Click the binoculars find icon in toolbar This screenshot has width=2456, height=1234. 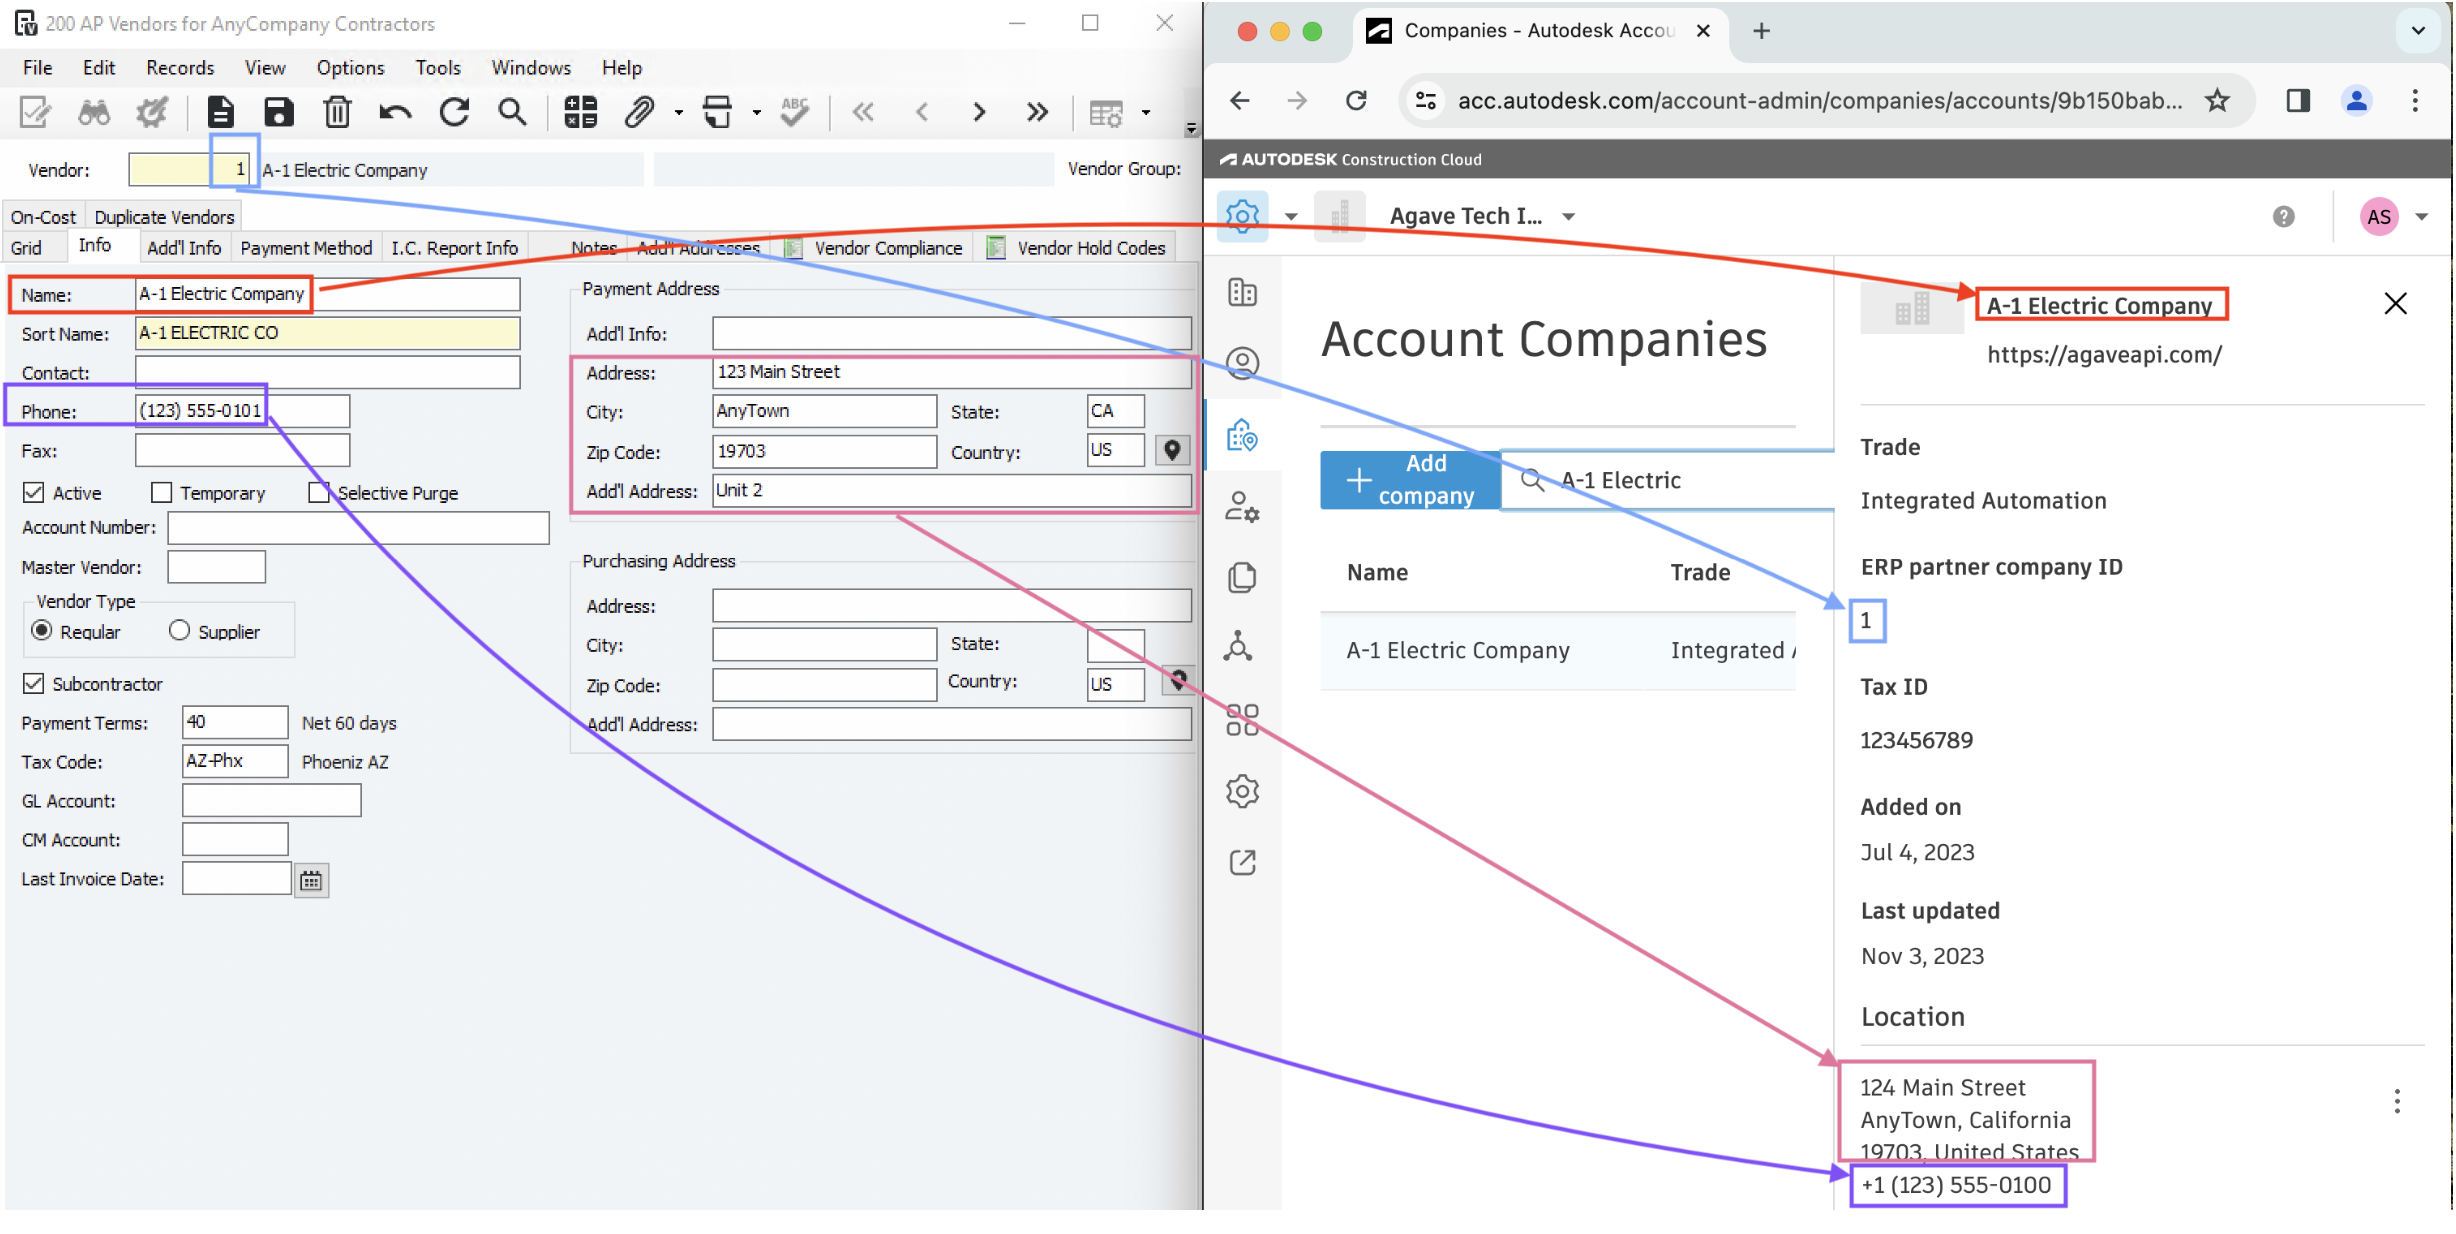click(94, 112)
